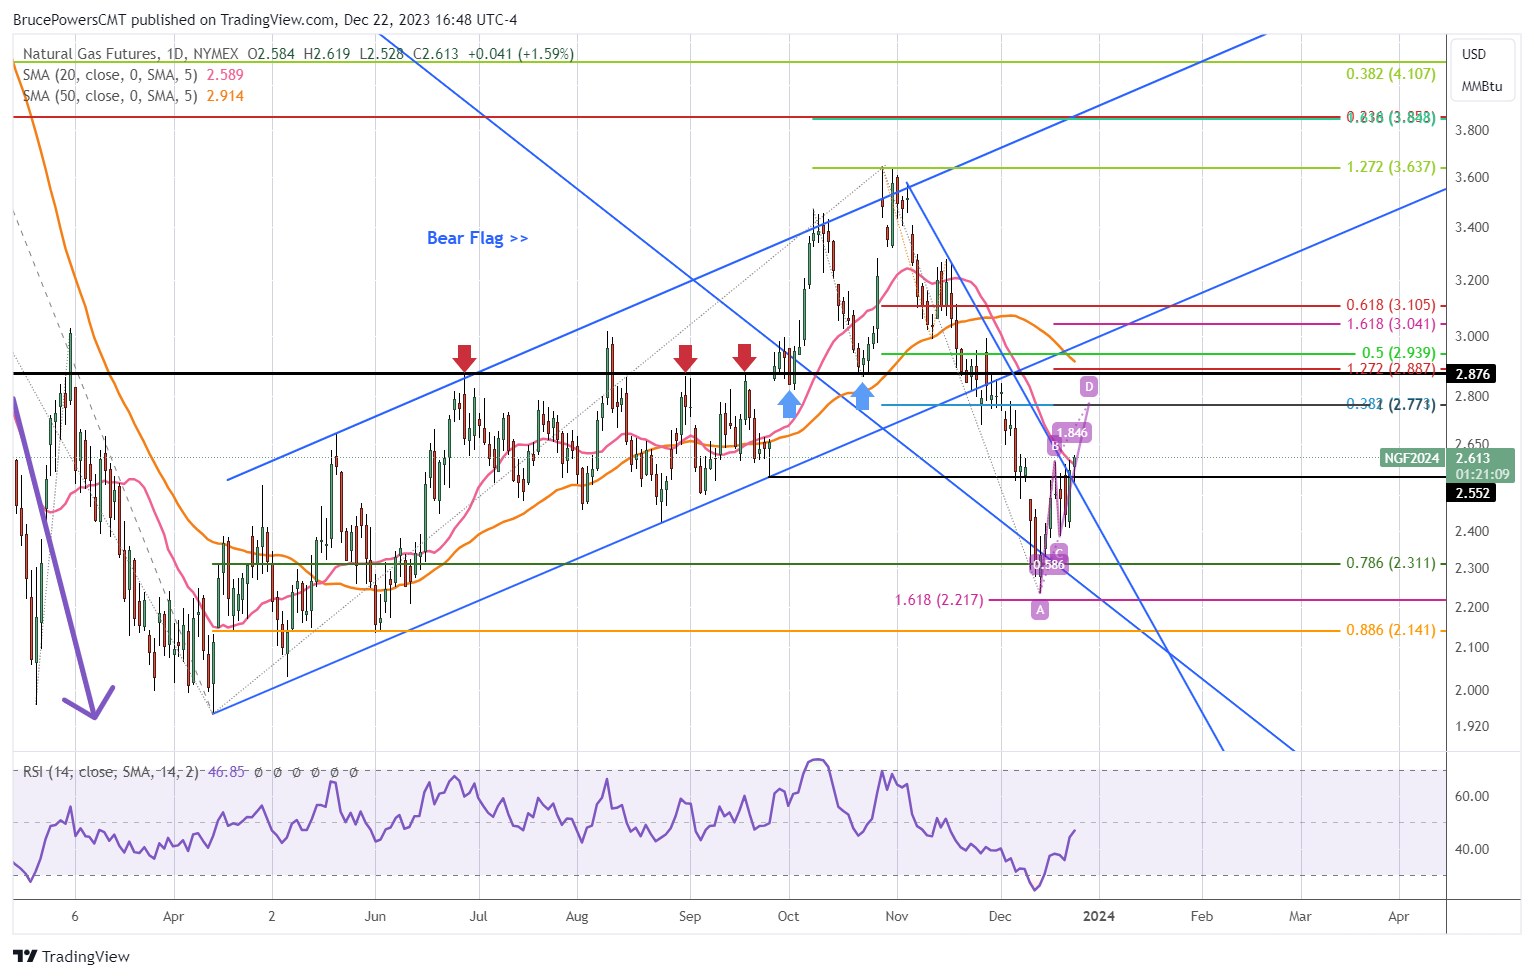Click the Fib label 0.886 (2.141)
1534x978 pixels.
(x=1391, y=630)
